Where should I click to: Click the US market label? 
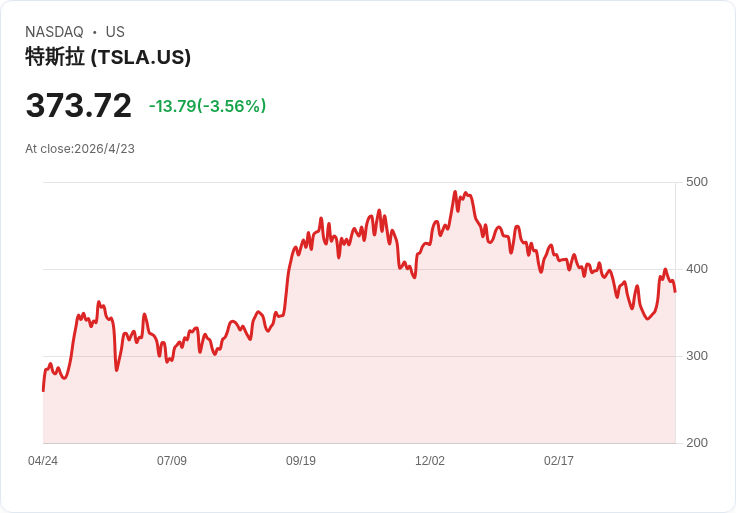point(115,32)
